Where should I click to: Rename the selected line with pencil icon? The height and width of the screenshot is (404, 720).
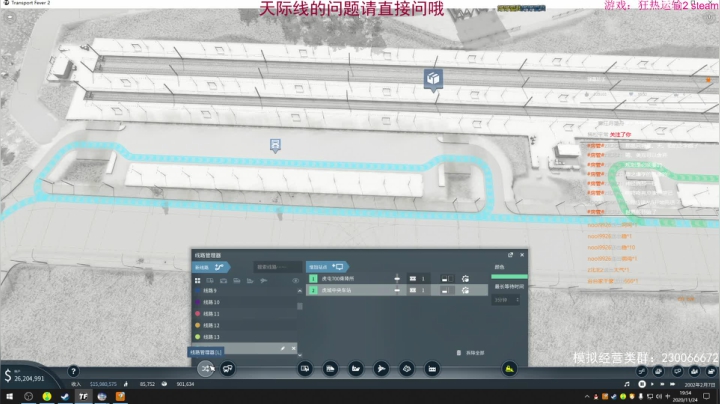283,348
